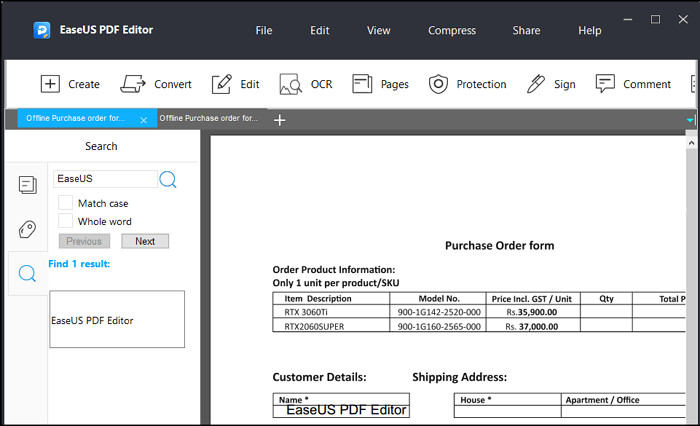Image resolution: width=700 pixels, height=426 pixels.
Task: Click the Name field text EaseUS PDF Editor
Action: pyautogui.click(x=346, y=410)
